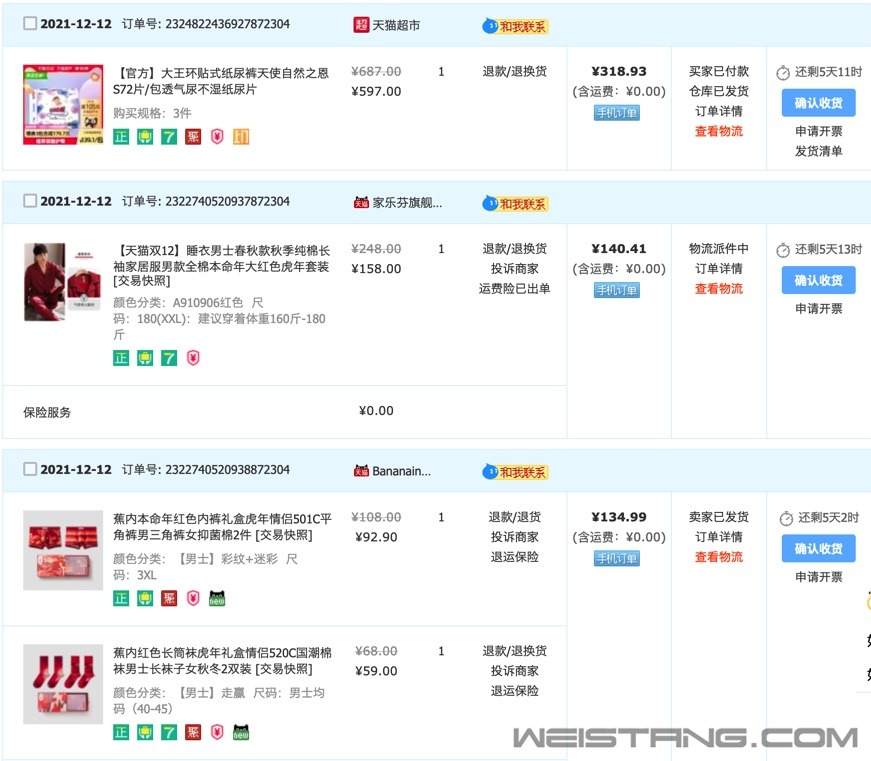Image resolution: width=871 pixels, height=761 pixels.
Task: Click 申请开票 for the 家乐芬旗舰 order
Action: pyautogui.click(x=818, y=308)
